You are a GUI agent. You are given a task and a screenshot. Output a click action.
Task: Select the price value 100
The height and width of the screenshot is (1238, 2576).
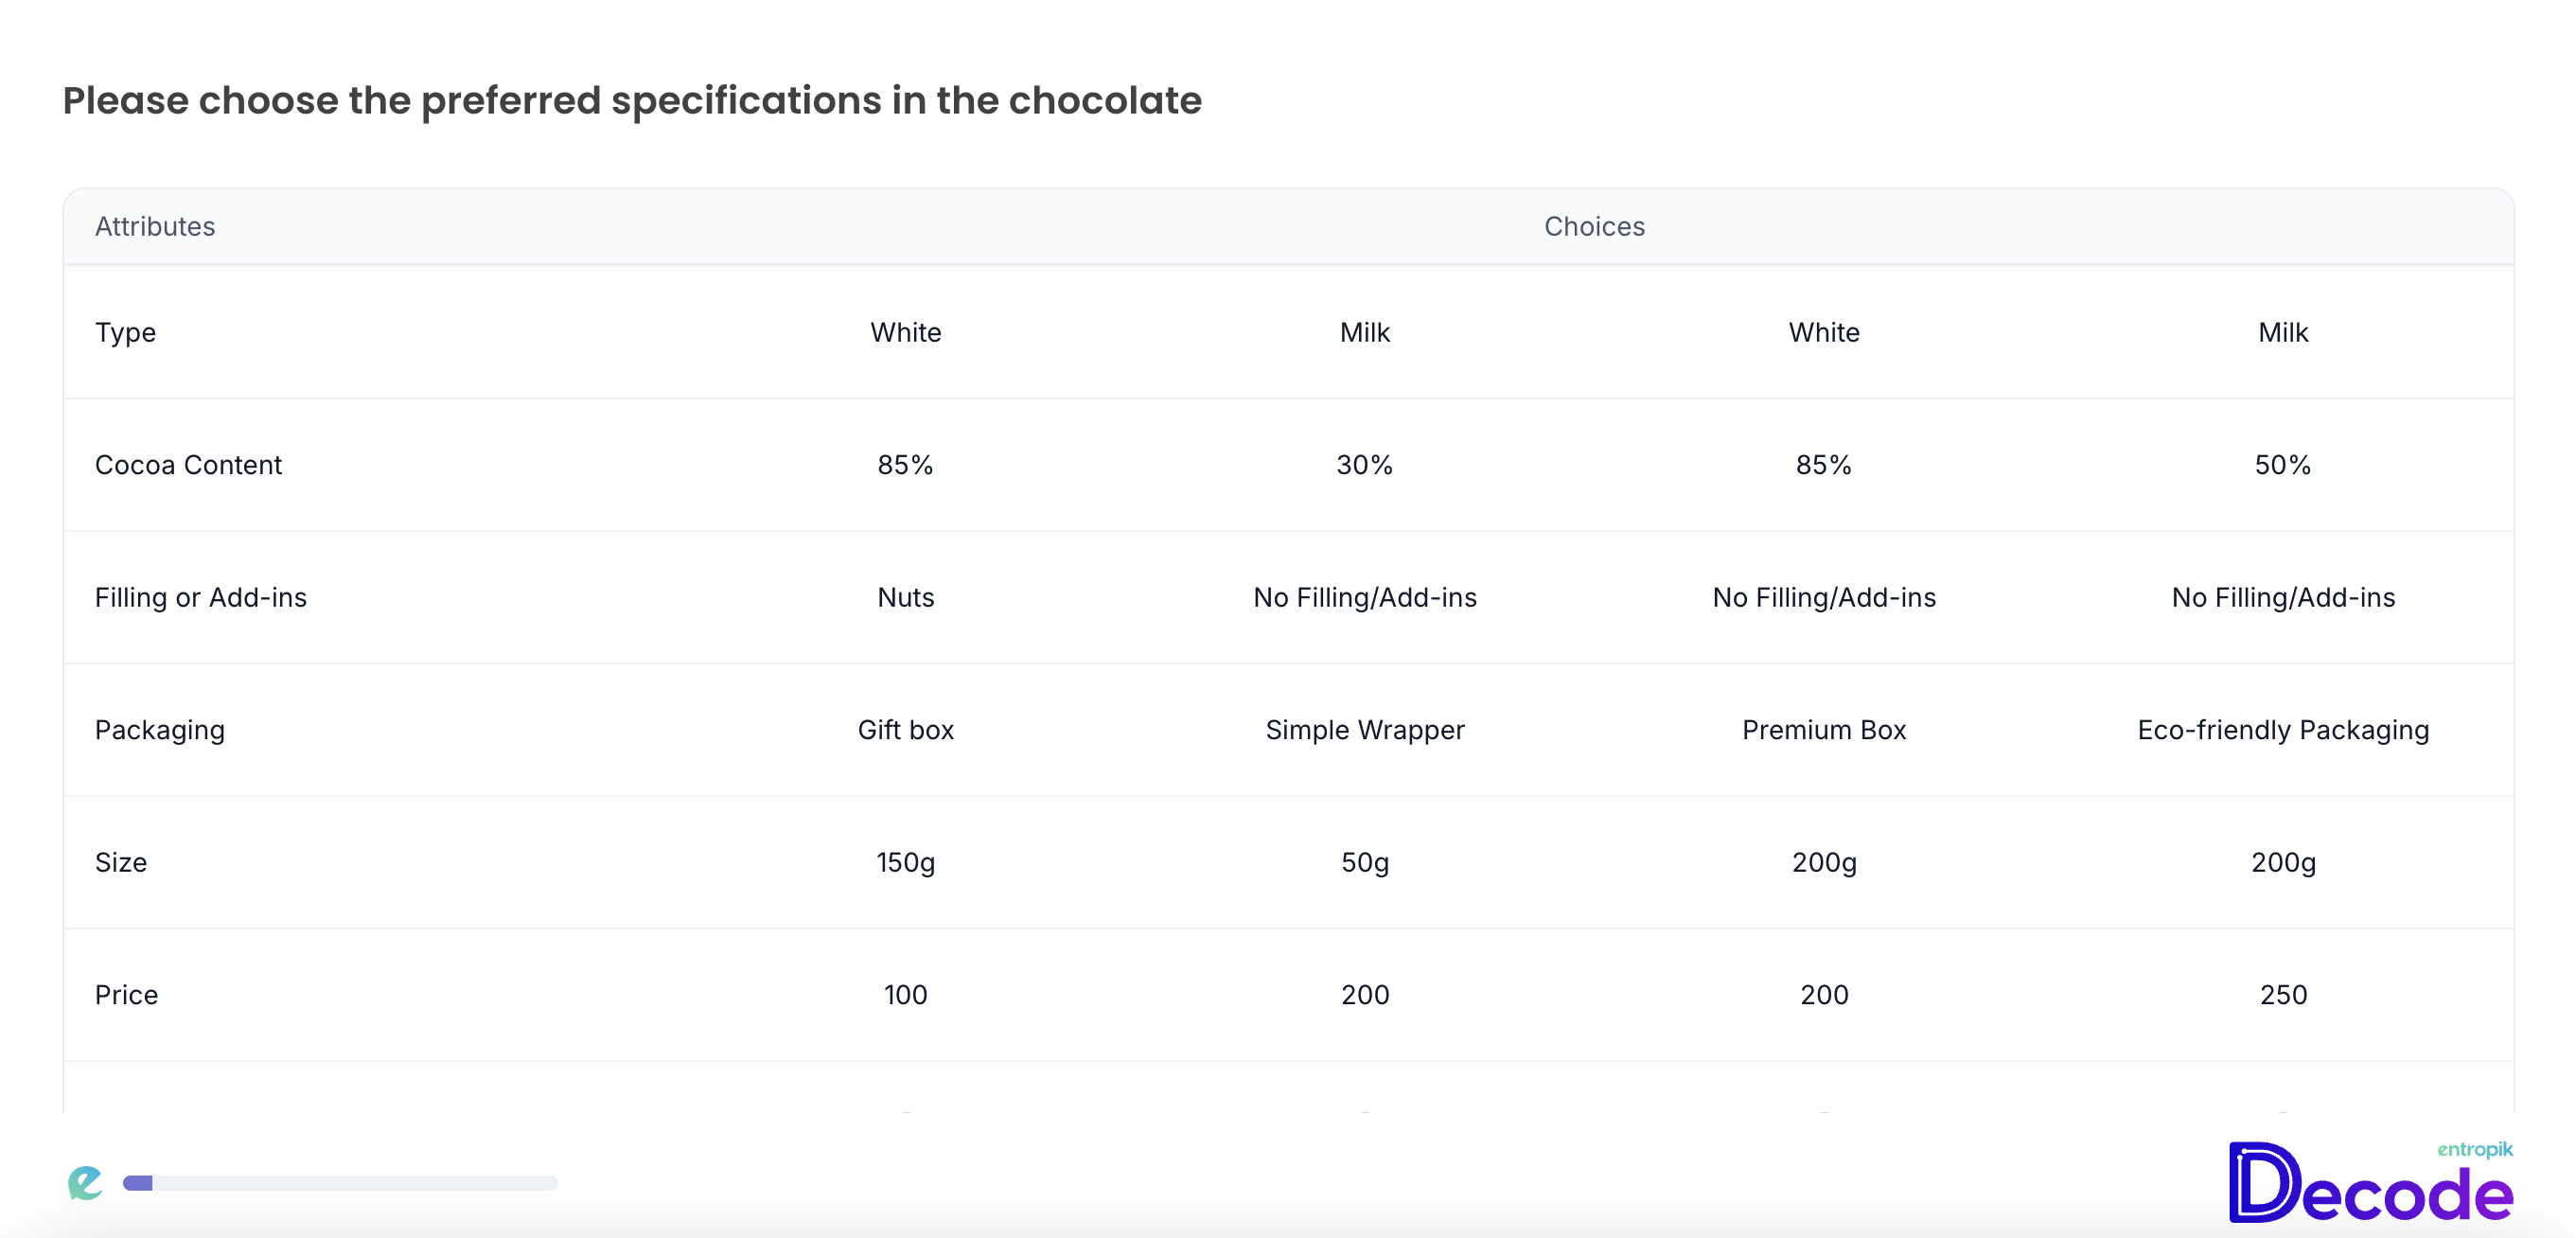[x=905, y=995]
